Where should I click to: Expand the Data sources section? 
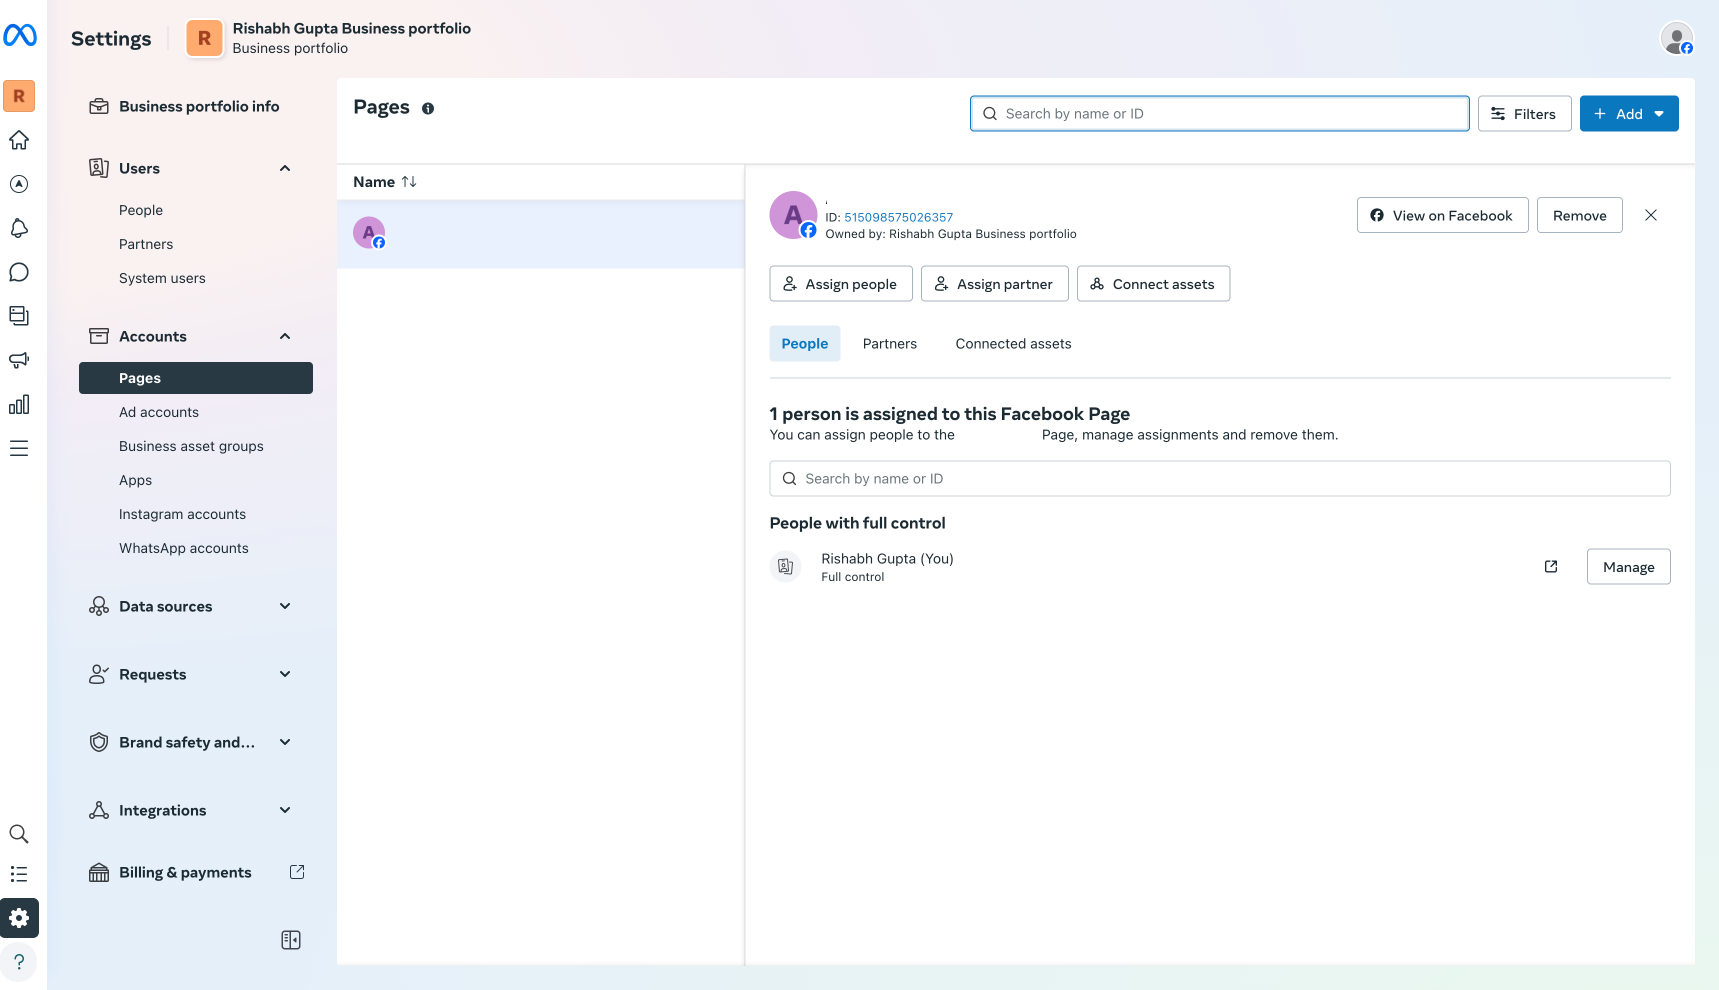pos(285,606)
